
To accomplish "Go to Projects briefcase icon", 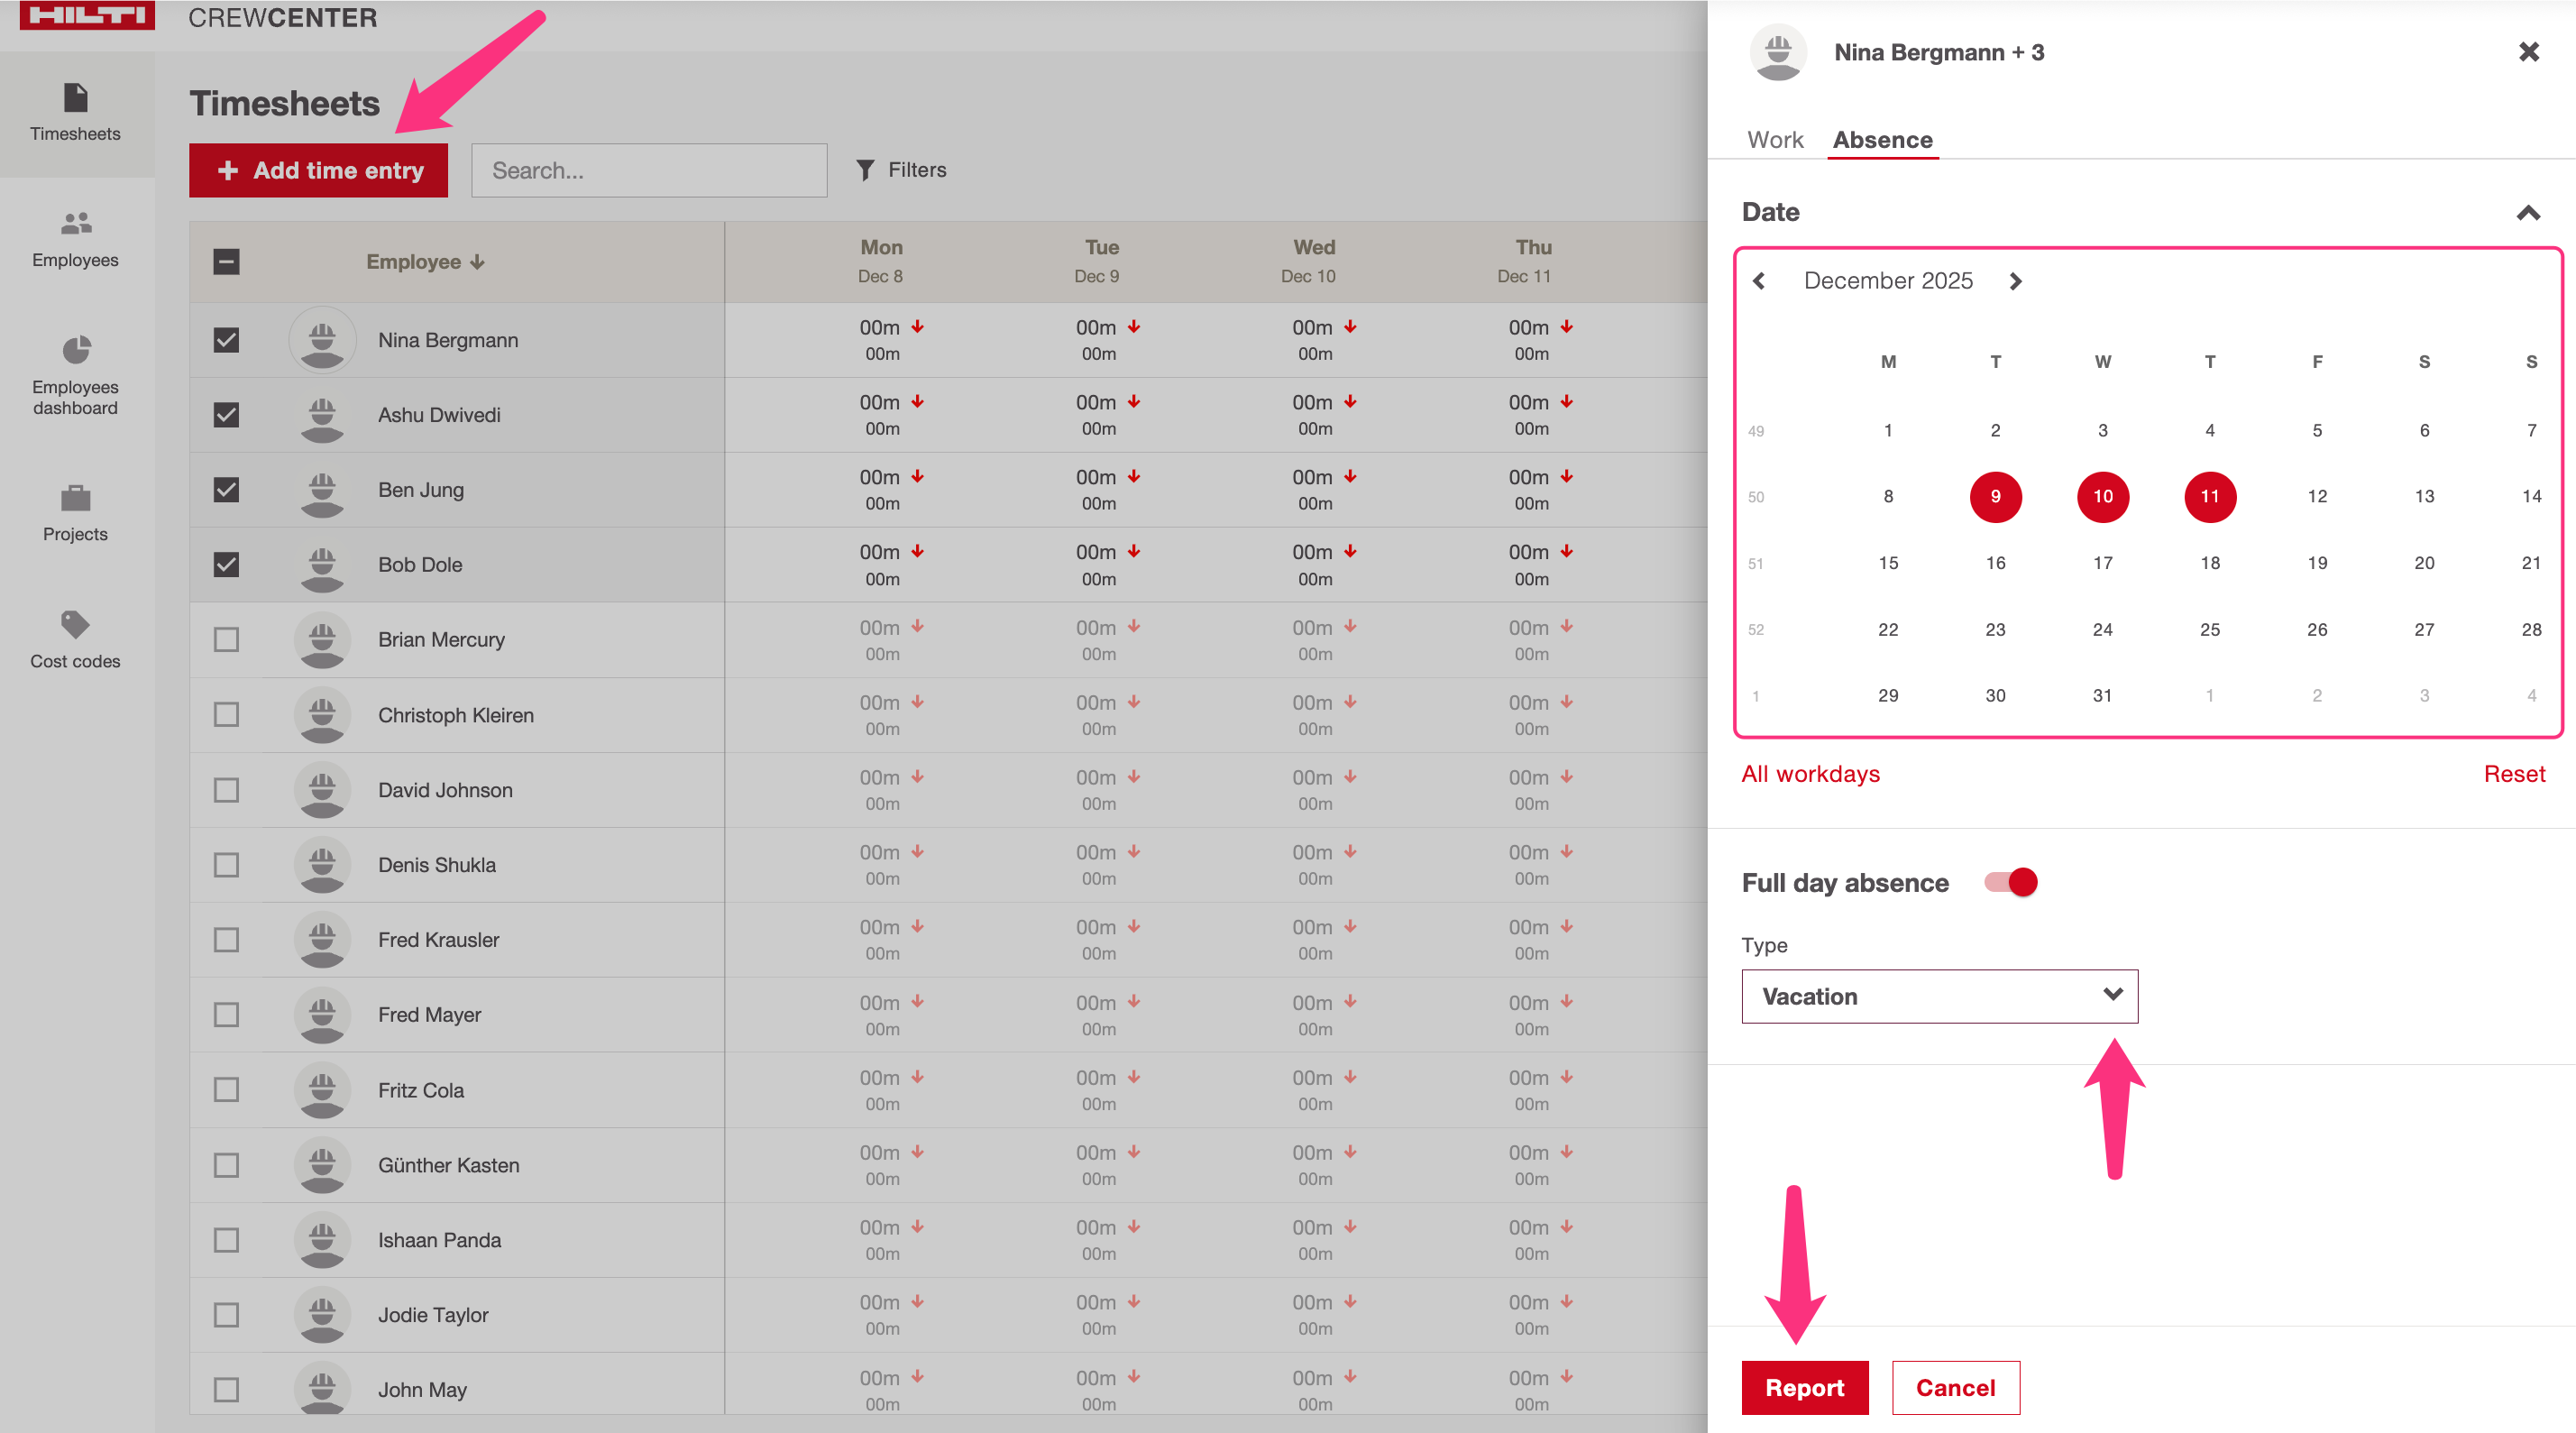I will [x=76, y=497].
